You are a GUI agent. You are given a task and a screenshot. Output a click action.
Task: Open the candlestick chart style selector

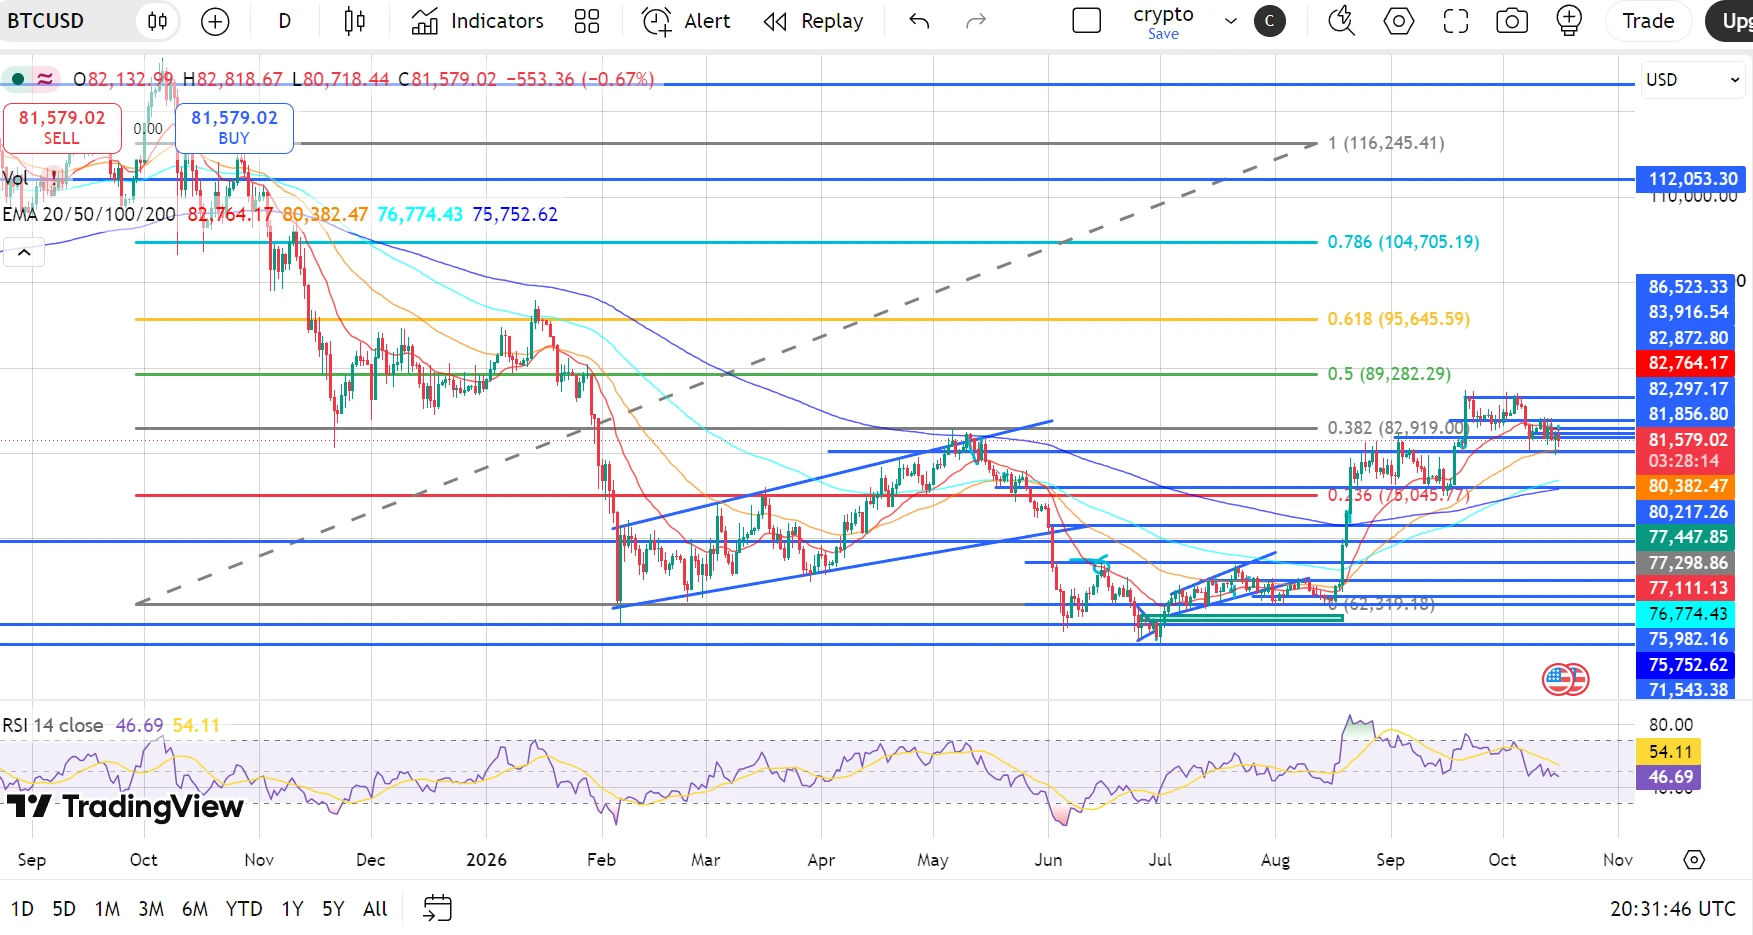354,21
